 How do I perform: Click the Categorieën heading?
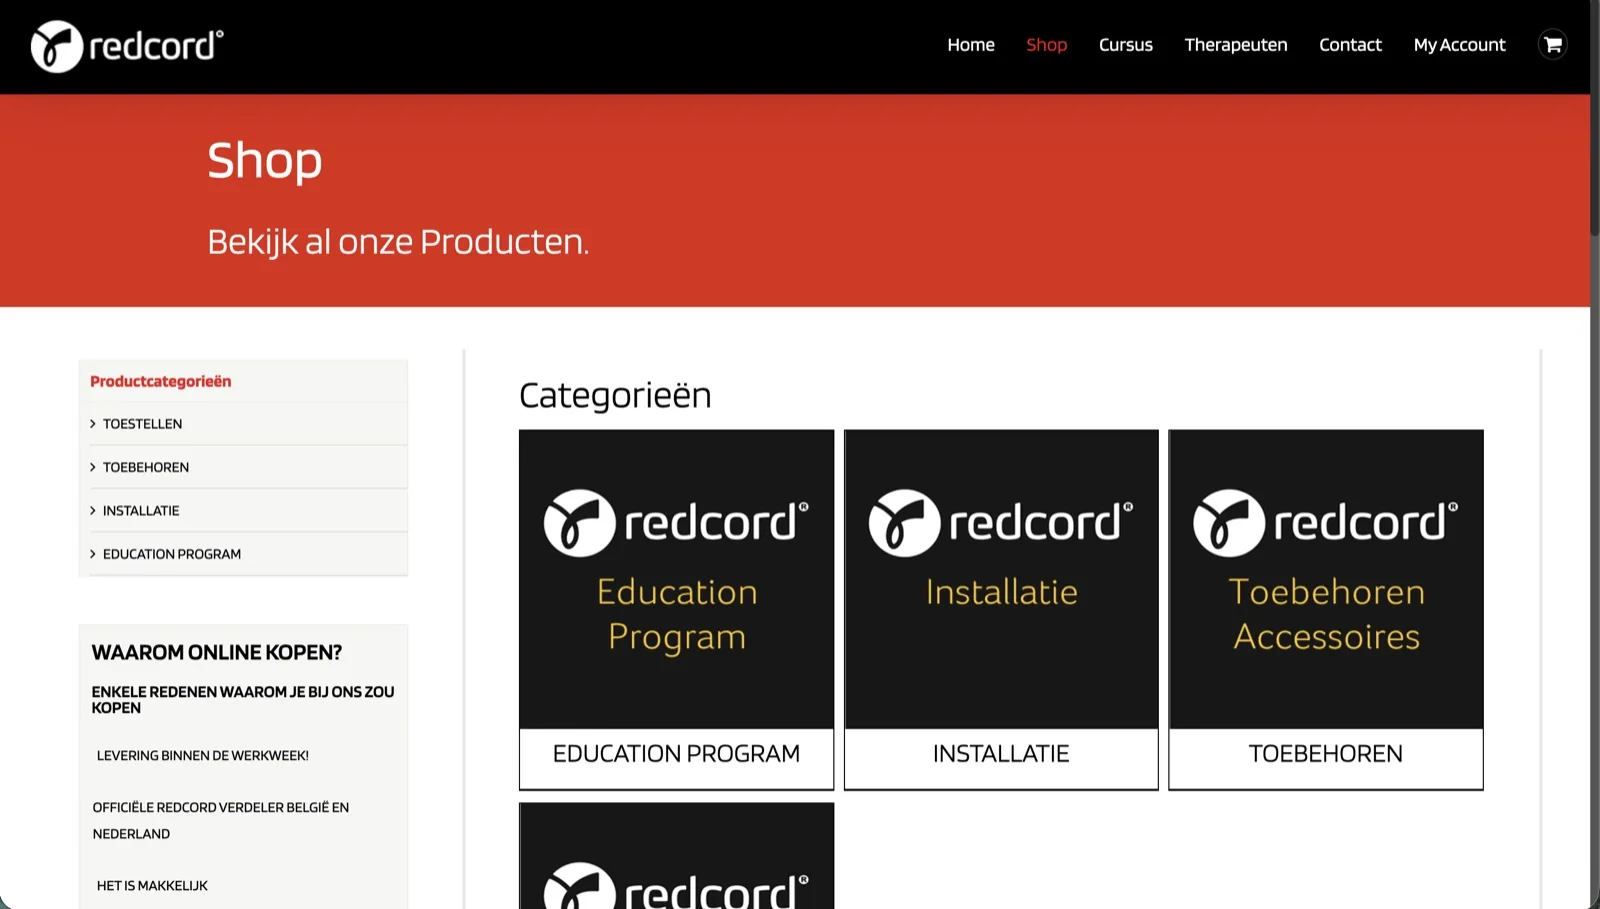[x=615, y=396]
